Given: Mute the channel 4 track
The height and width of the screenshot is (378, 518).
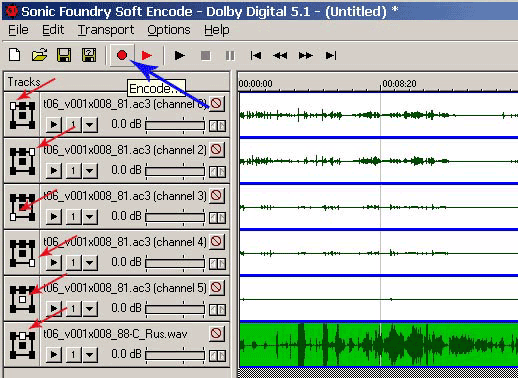Looking at the screenshot, I should (216, 241).
